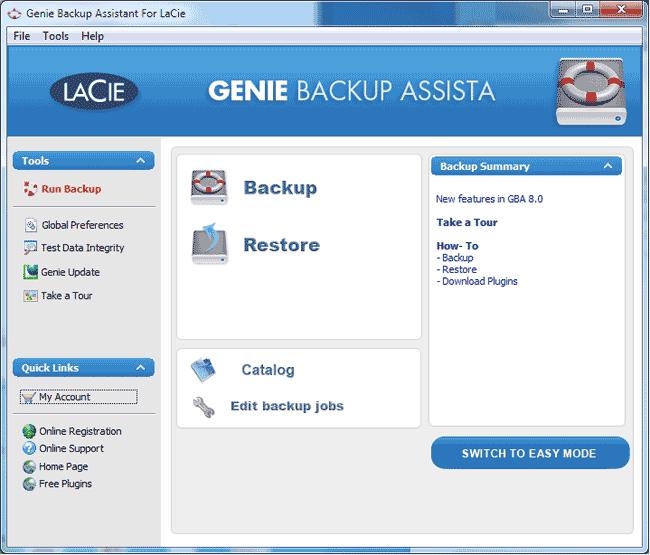The image size is (650, 555).
Task: Open the File menu
Action: [22, 36]
